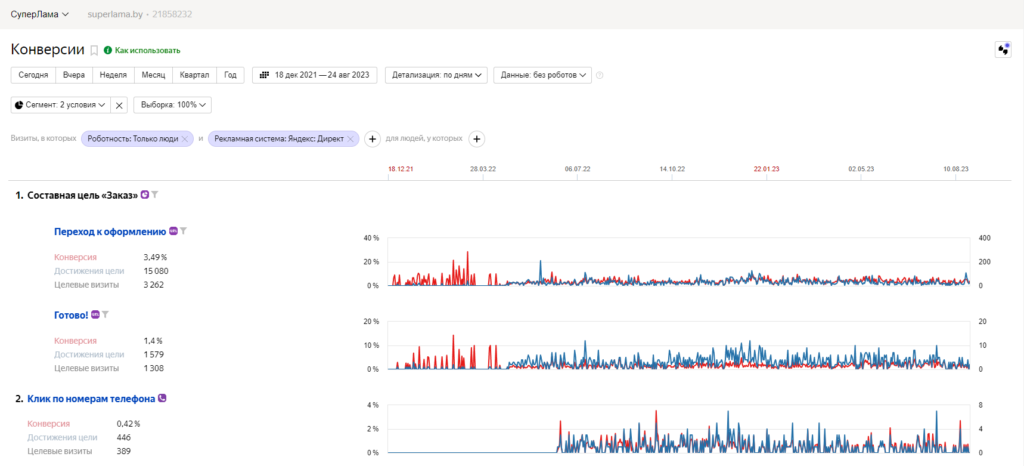Open the Как использовать help link
This screenshot has height=466, width=1024.
click(148, 50)
